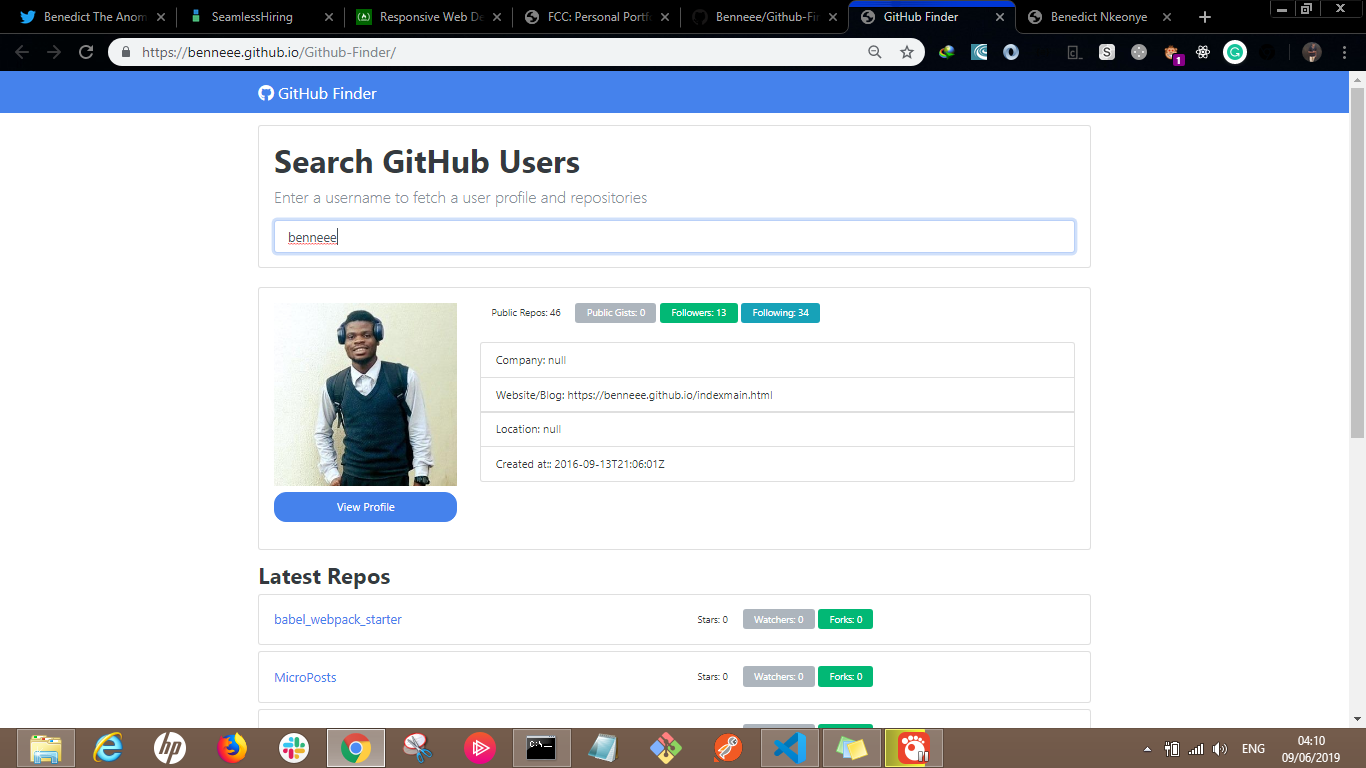The image size is (1366, 768).
Task: Click the GitHub logo in the navbar
Action: (x=266, y=93)
